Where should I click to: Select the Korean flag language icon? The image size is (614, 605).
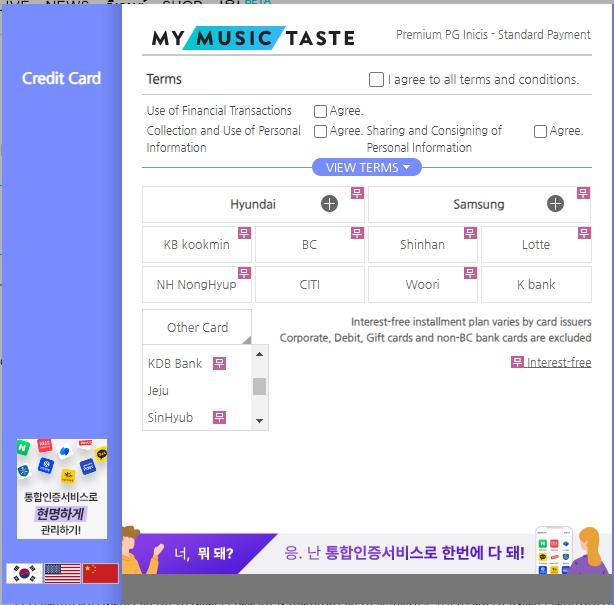24,574
